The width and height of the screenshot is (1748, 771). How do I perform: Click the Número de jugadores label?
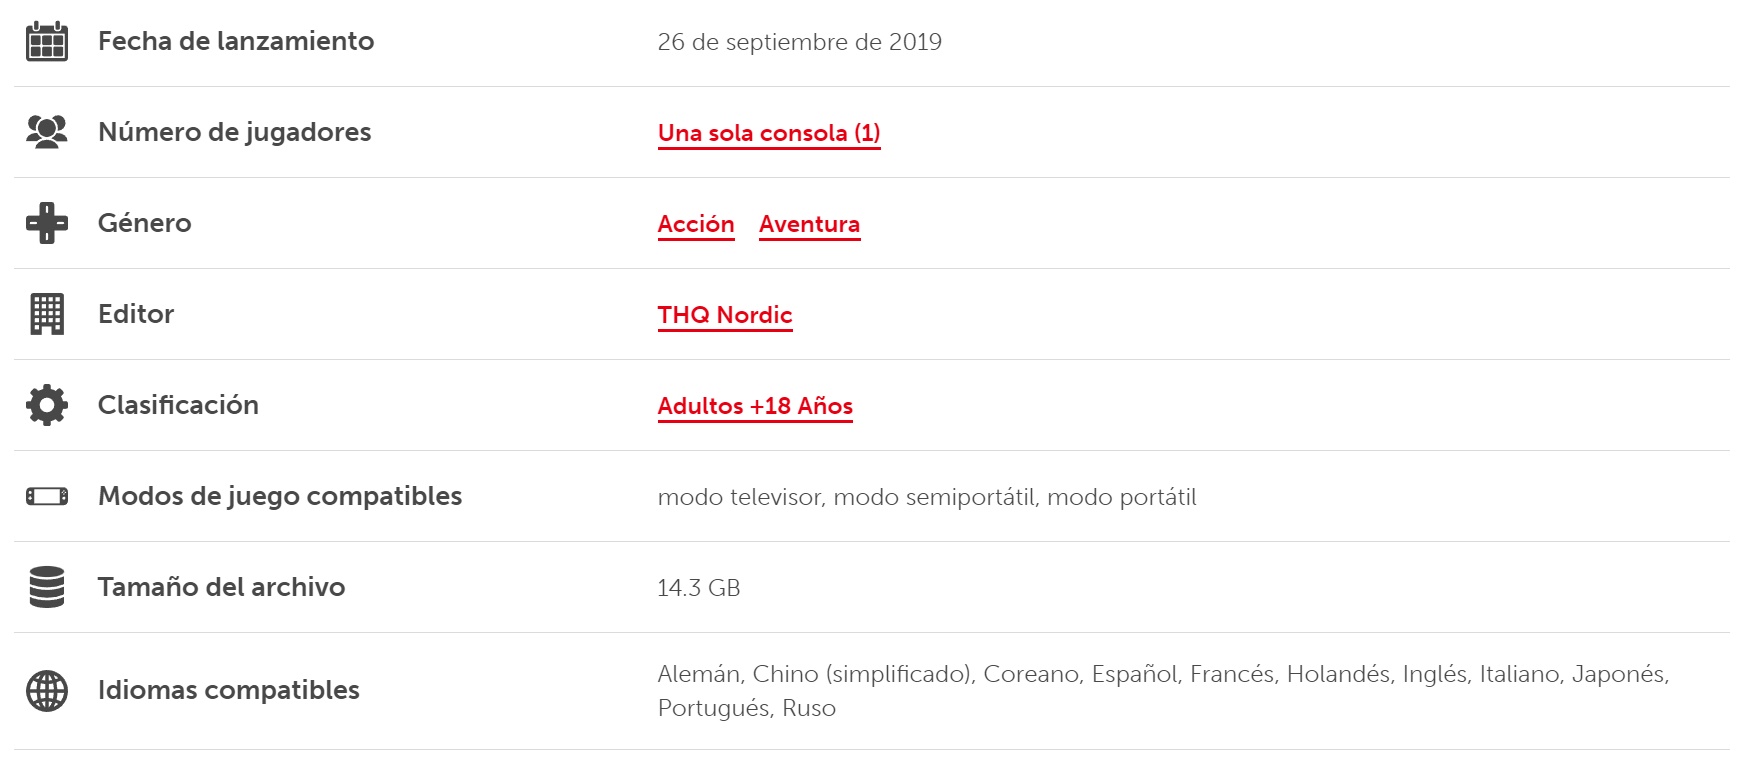(x=235, y=132)
